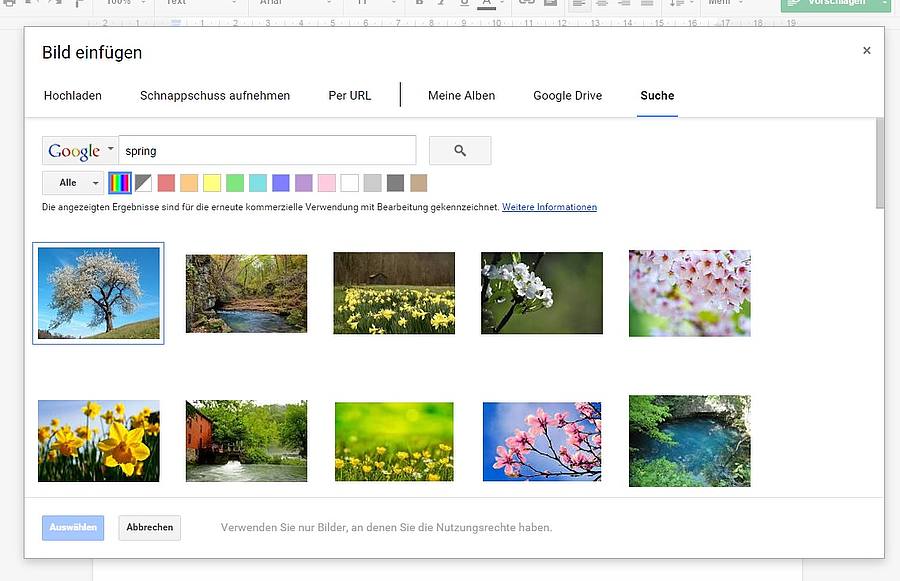900x581 pixels.
Task: Filter images by pink color
Action: 327,183
